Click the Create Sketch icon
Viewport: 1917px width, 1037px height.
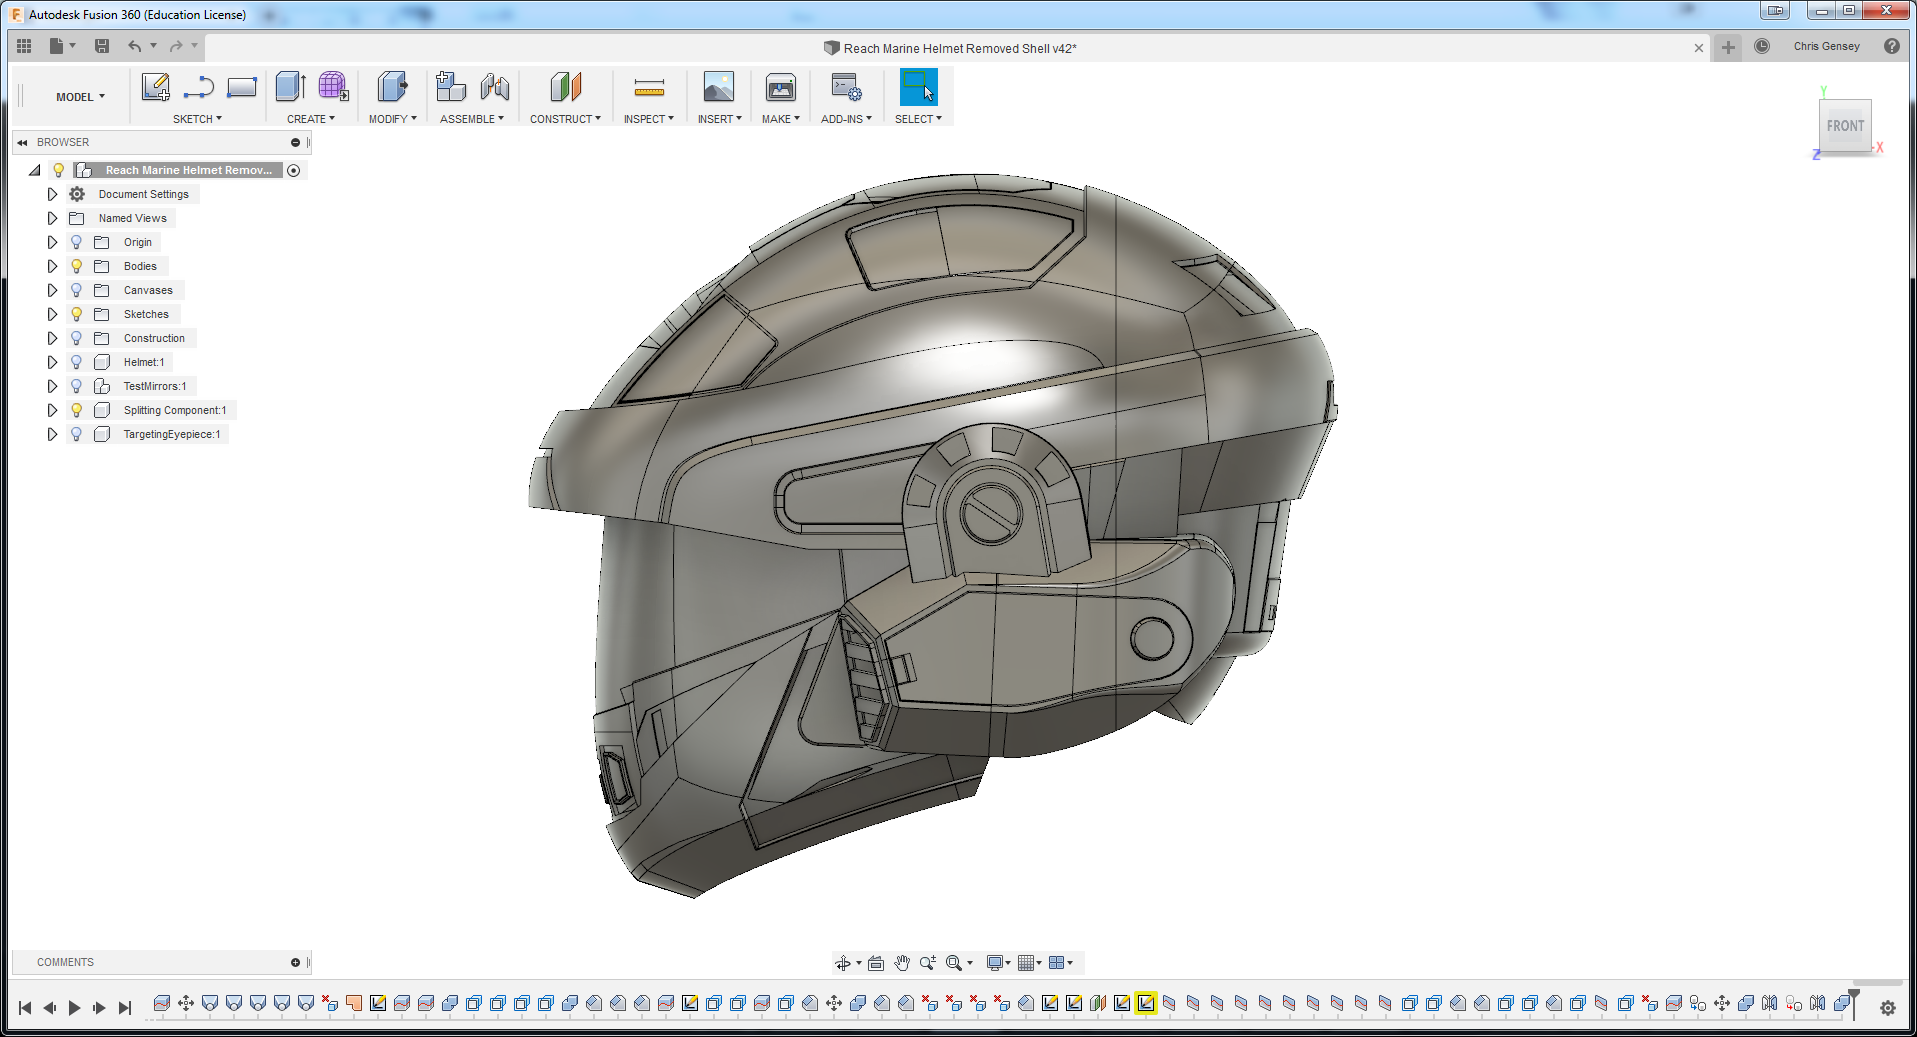click(x=155, y=88)
